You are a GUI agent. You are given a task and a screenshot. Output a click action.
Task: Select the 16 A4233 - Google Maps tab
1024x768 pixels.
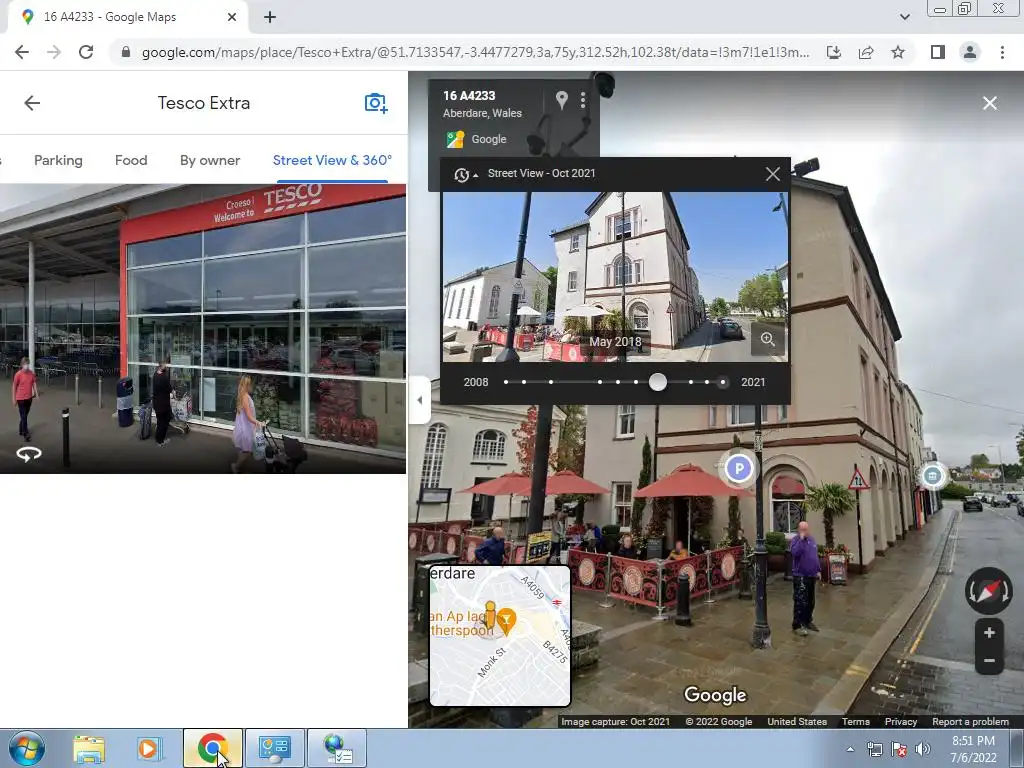point(127,18)
